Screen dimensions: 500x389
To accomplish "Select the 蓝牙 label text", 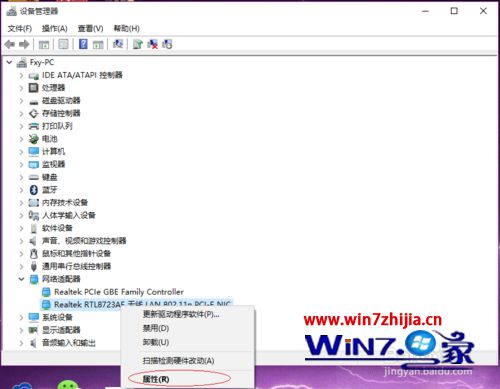I will [50, 190].
